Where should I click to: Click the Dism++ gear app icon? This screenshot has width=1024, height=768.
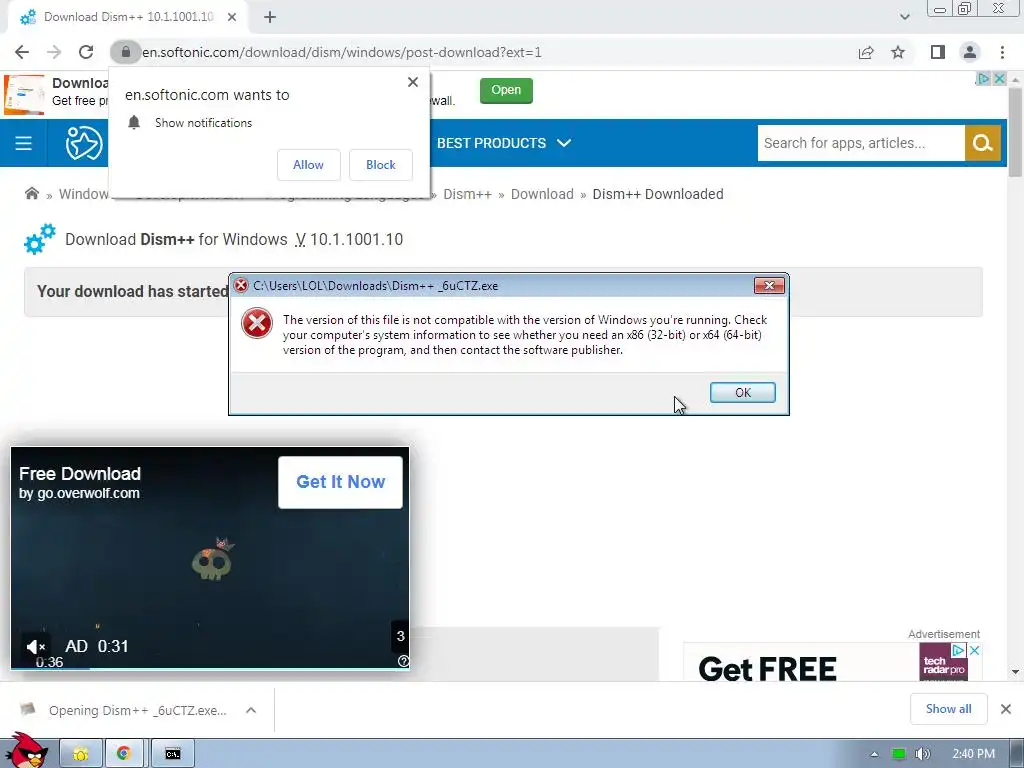pos(40,239)
